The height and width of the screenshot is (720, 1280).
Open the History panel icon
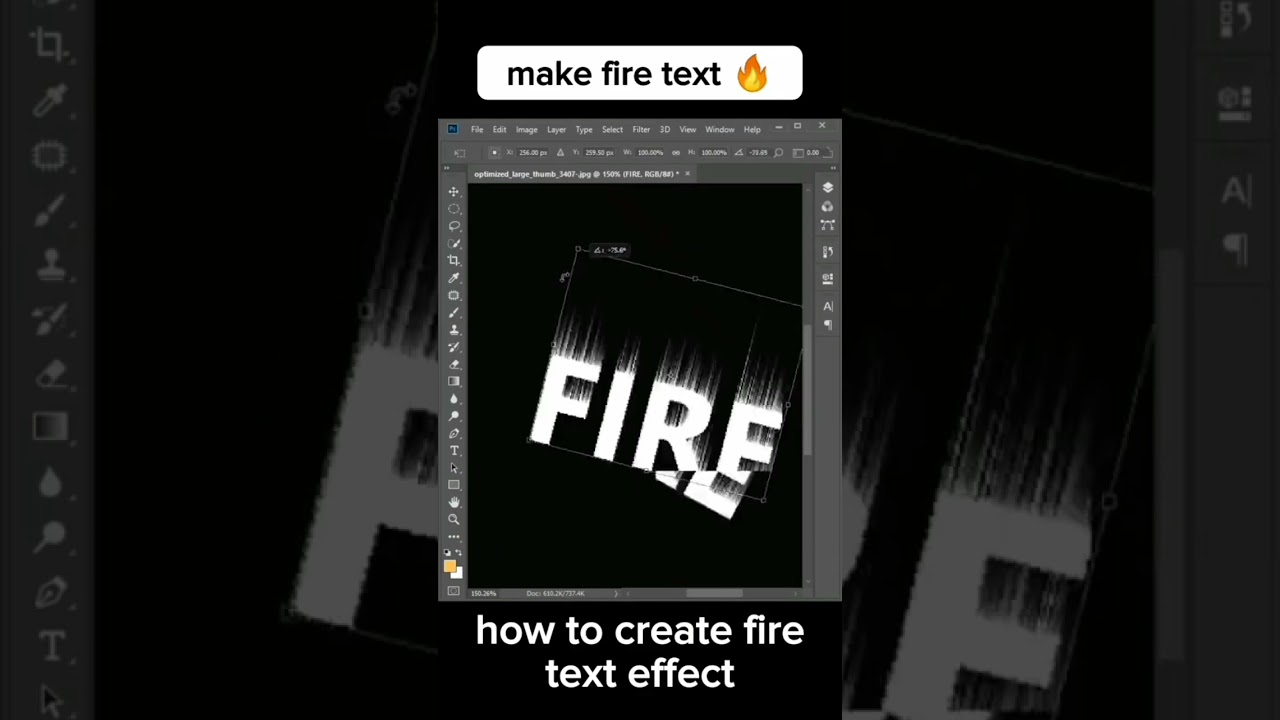pyautogui.click(x=827, y=252)
